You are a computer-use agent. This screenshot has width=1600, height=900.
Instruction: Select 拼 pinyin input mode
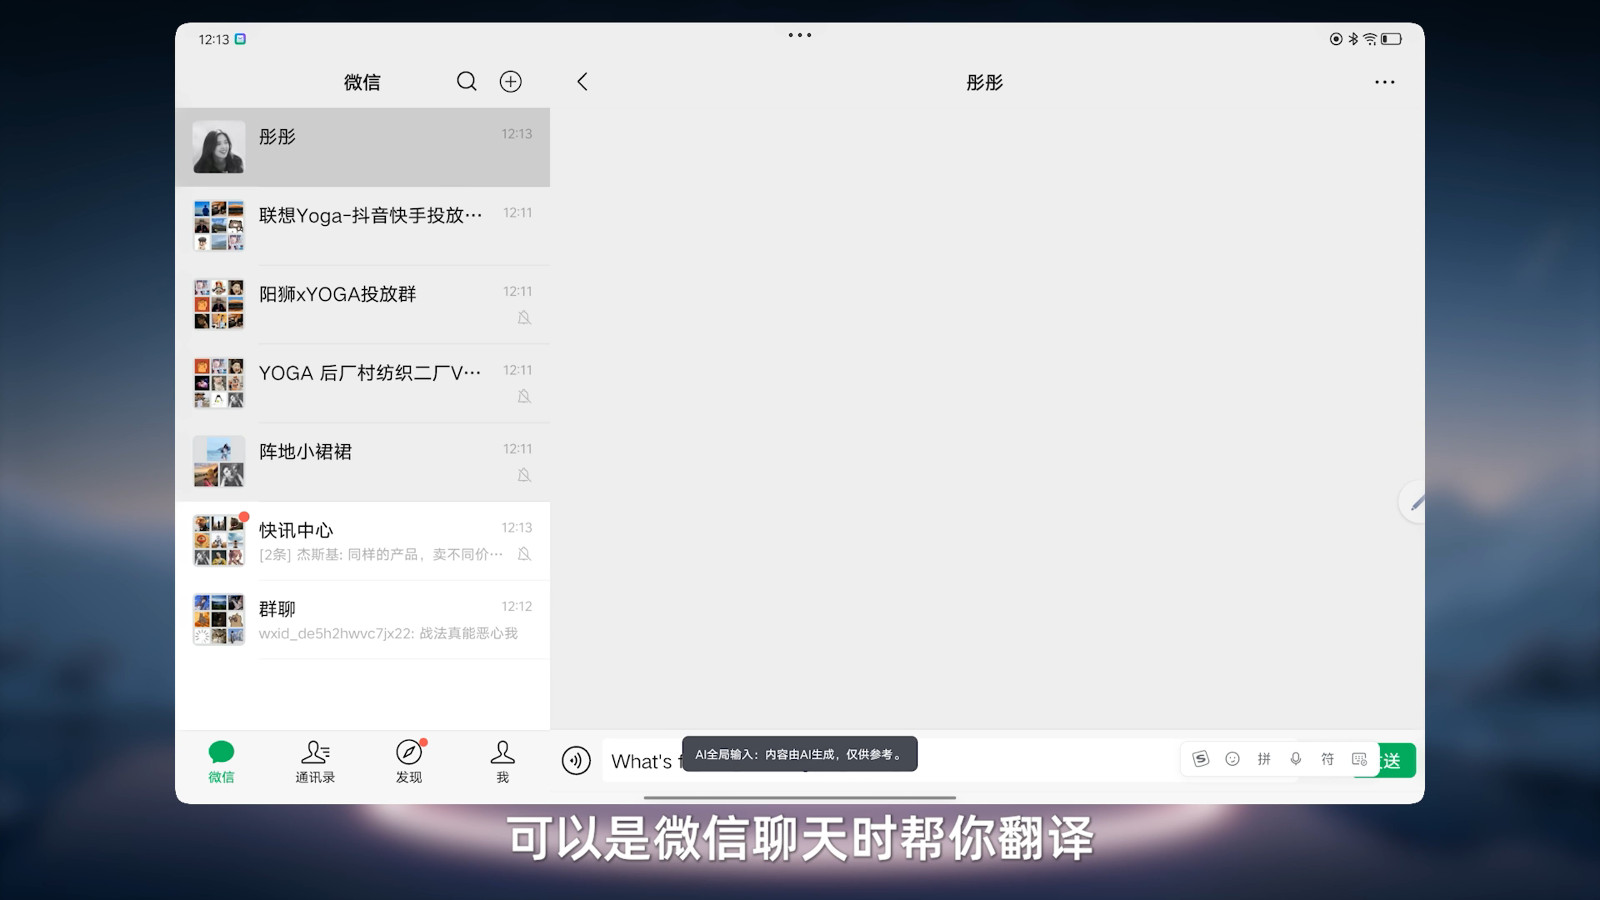[1264, 759]
